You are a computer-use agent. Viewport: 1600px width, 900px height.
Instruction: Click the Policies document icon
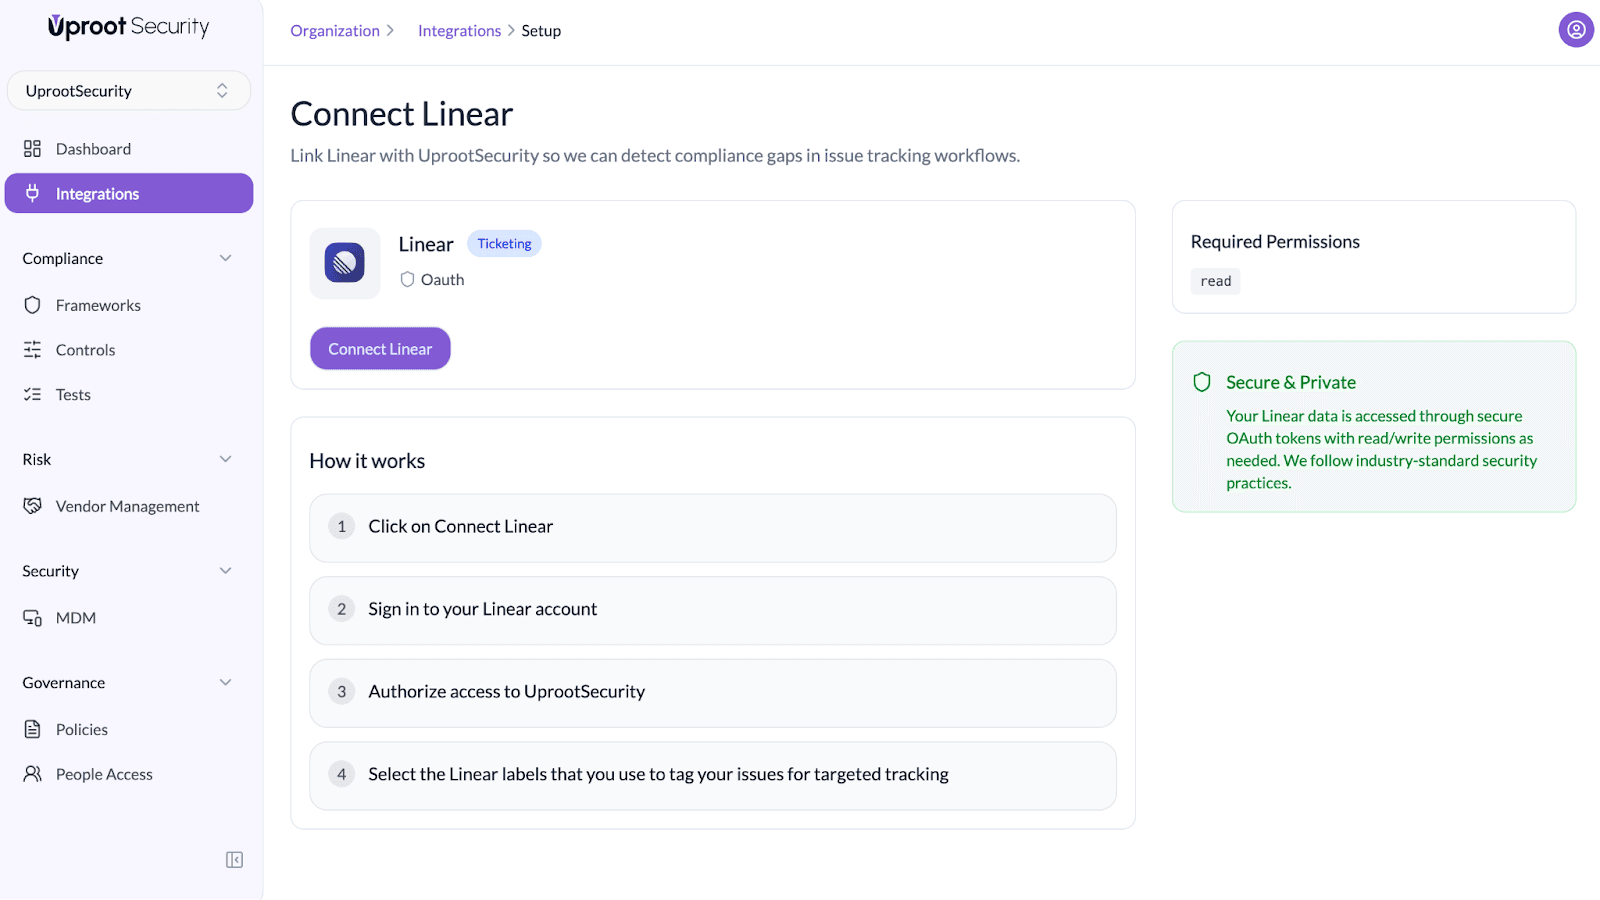click(x=33, y=729)
